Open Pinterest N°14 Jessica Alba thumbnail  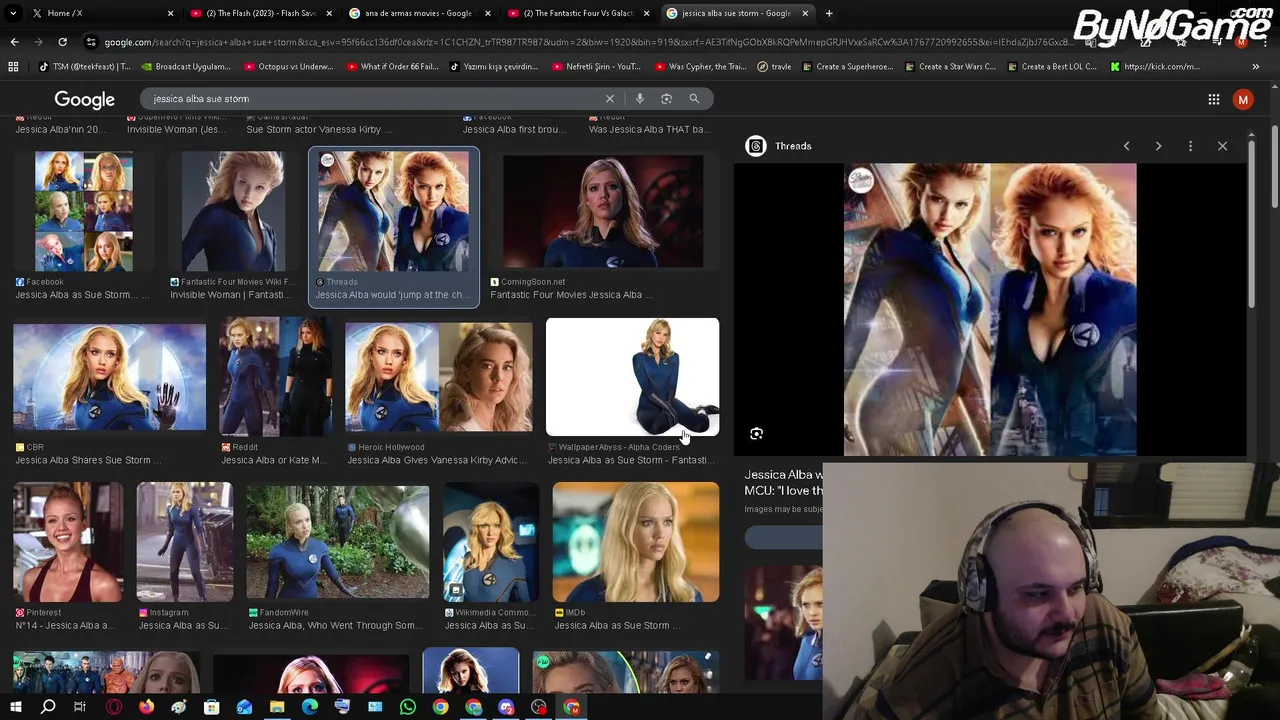coord(68,540)
